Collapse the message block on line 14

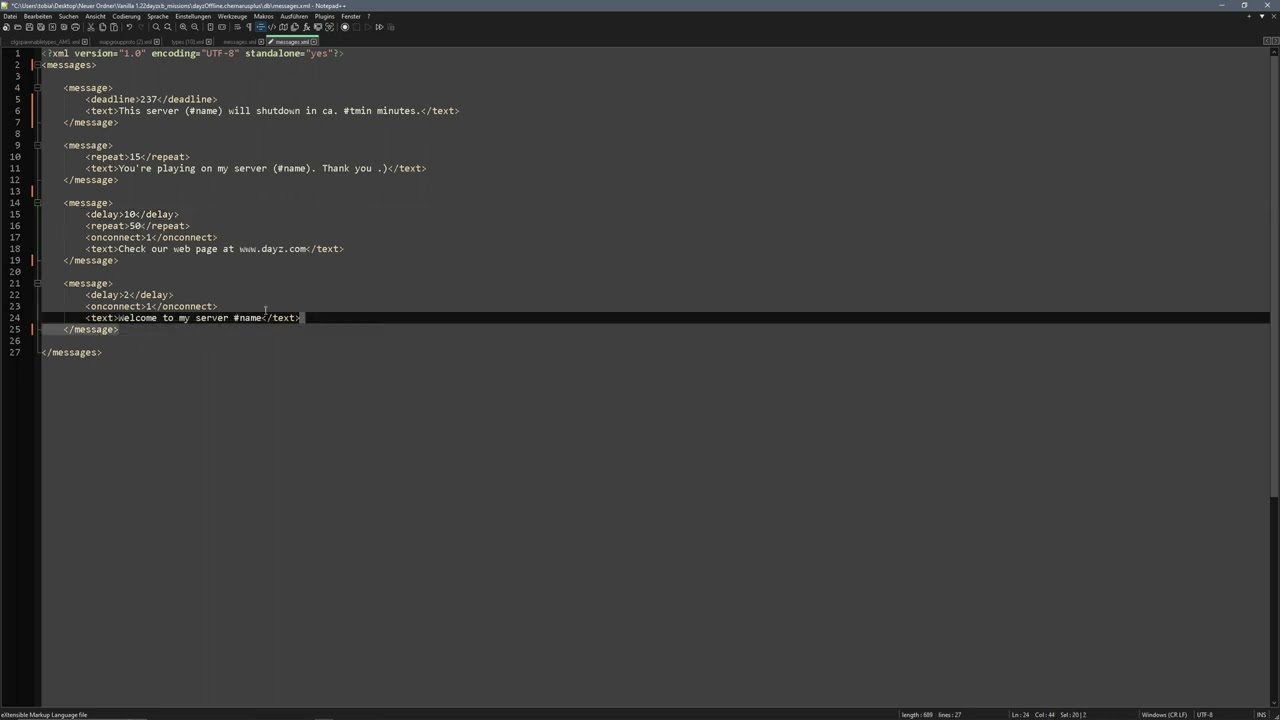(37, 203)
